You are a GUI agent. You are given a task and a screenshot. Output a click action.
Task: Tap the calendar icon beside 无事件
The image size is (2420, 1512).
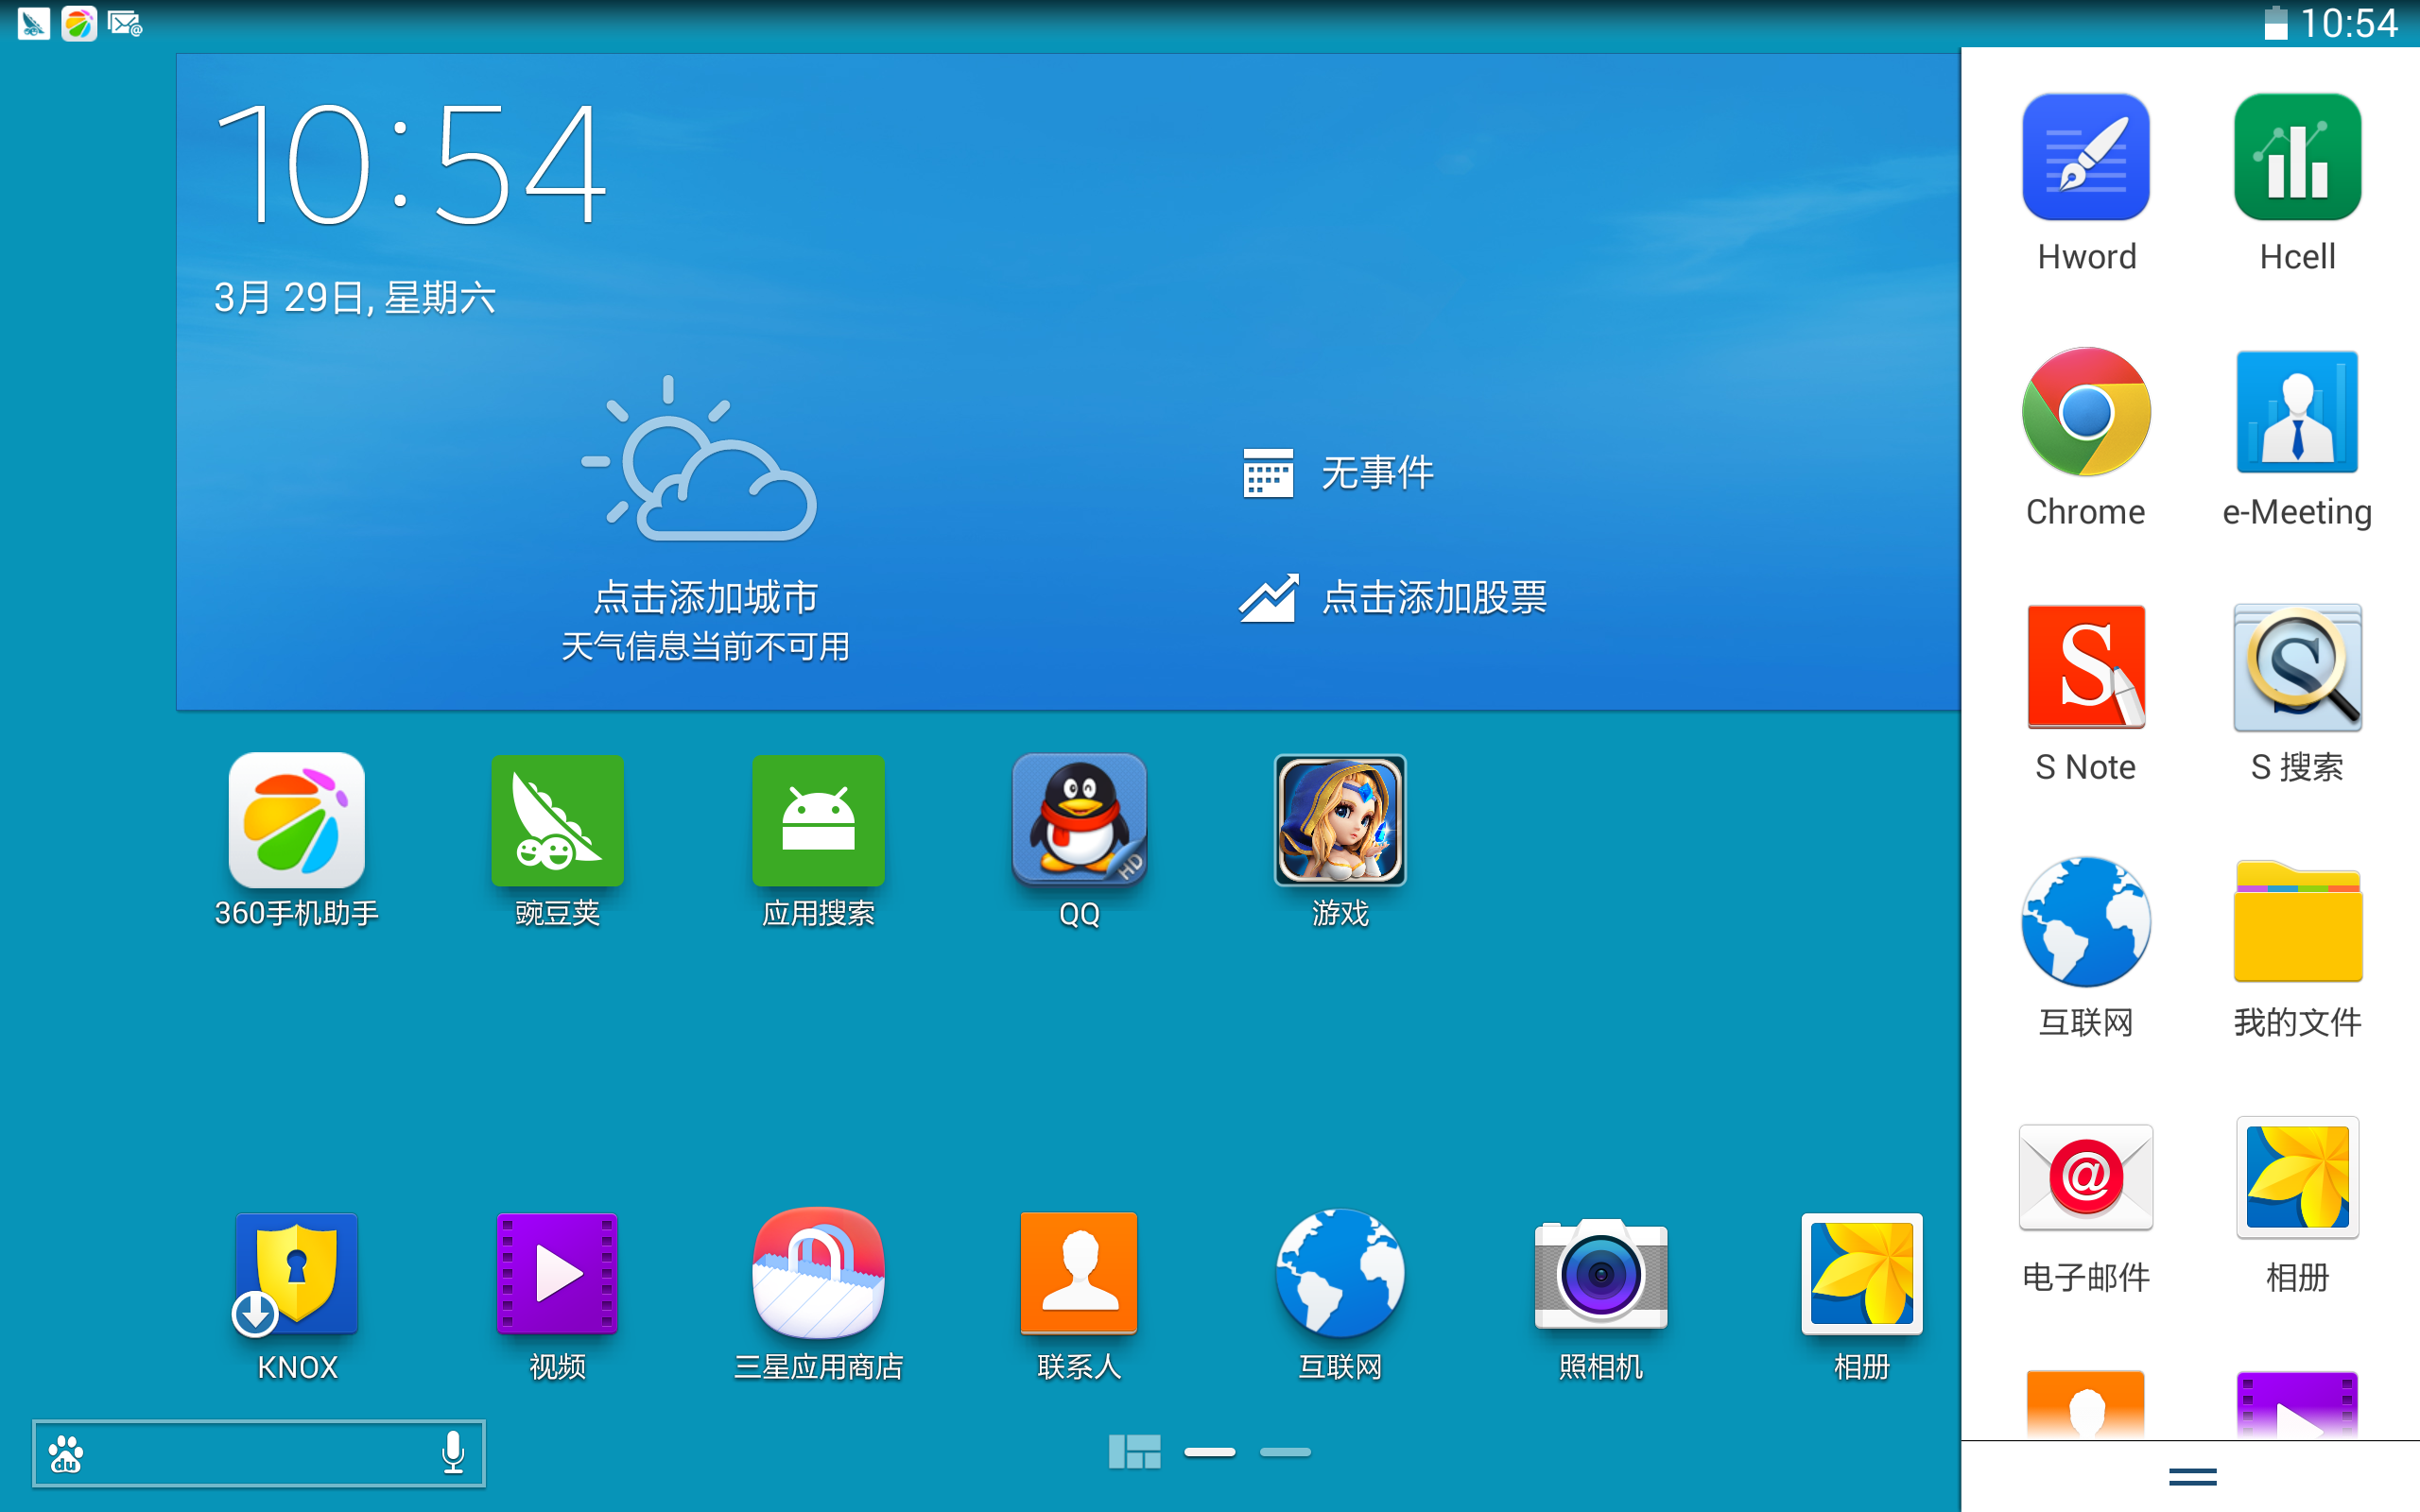(1268, 473)
